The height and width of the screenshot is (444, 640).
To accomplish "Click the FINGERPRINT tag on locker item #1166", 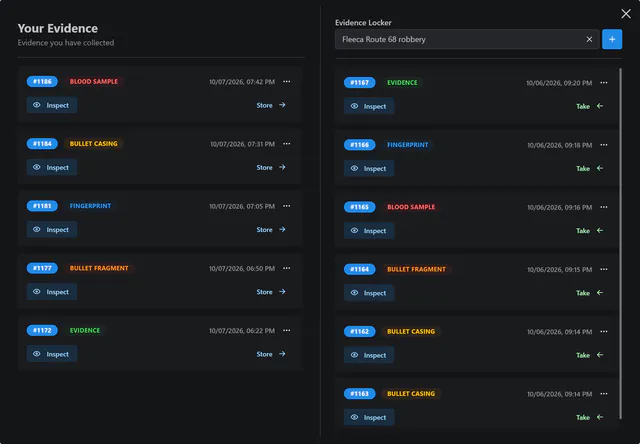I will (408, 144).
